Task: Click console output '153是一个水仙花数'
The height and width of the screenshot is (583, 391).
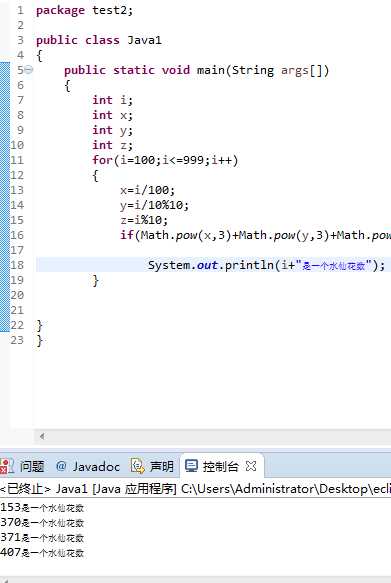Action: click(x=42, y=508)
